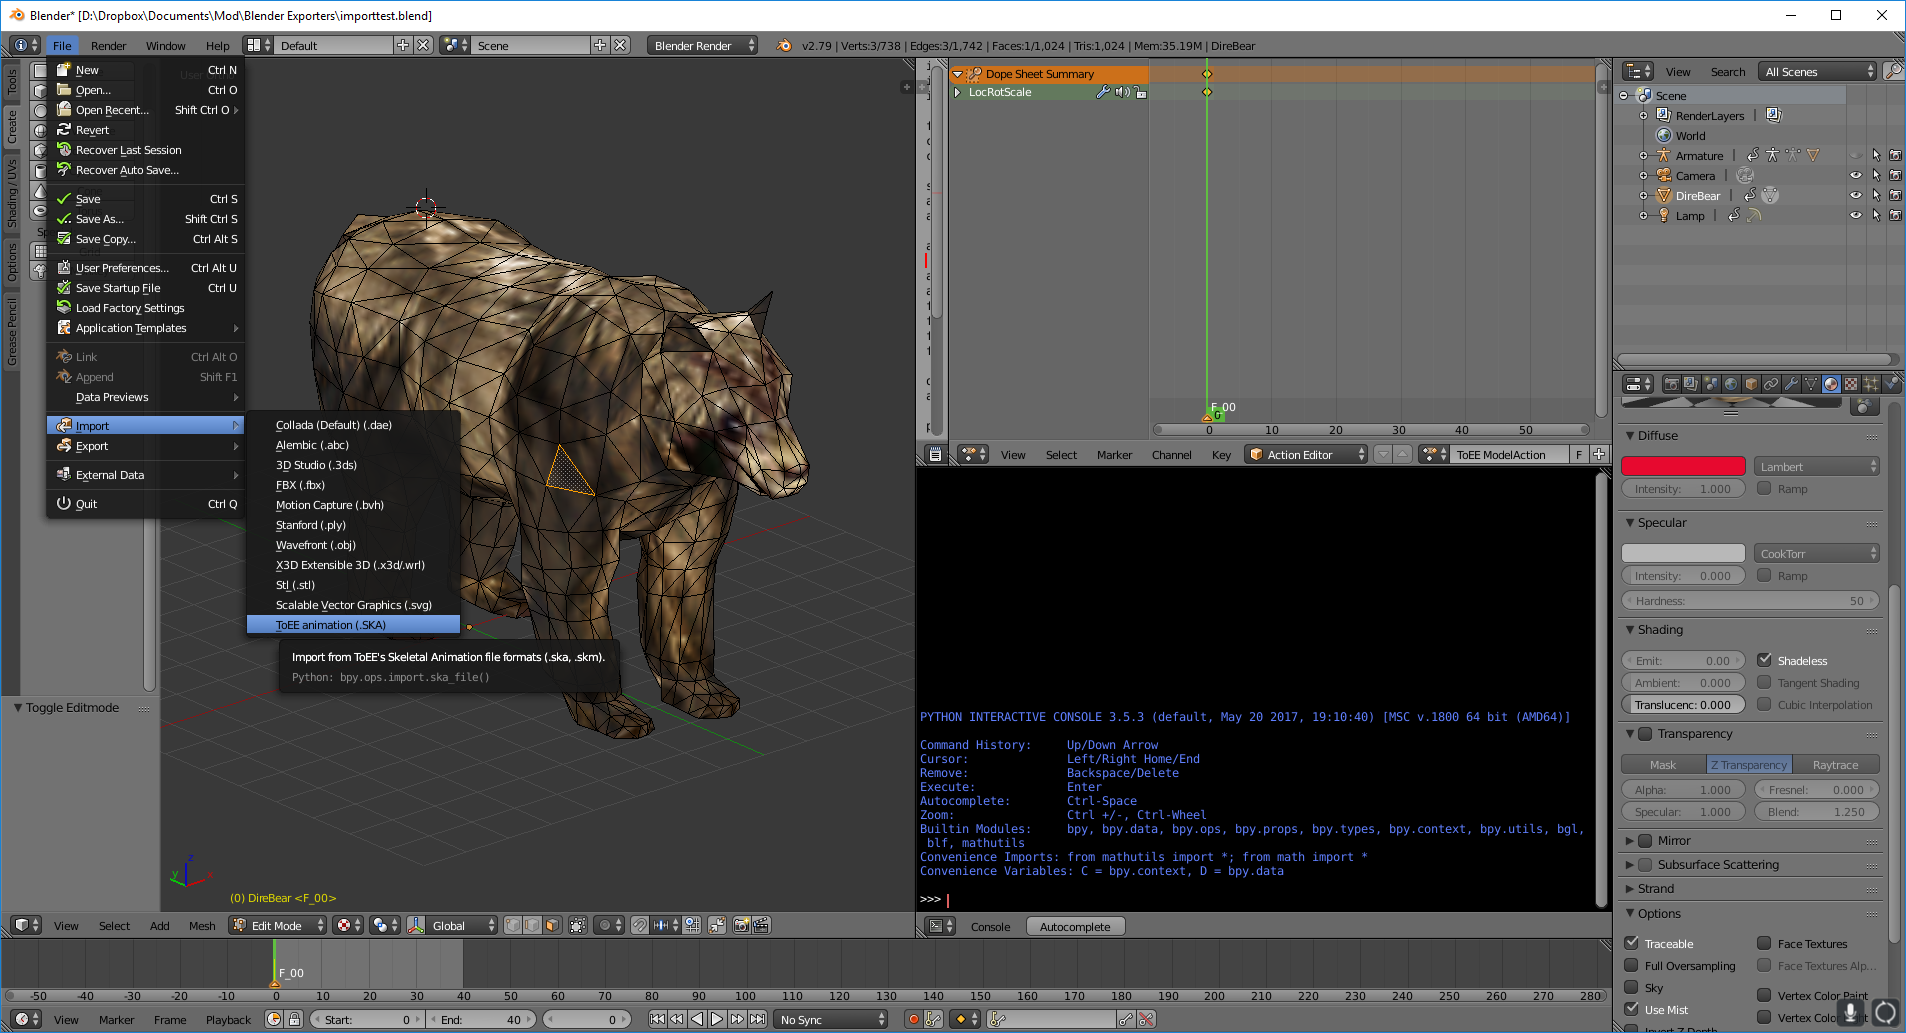Open the World properties tab

coord(1731,384)
